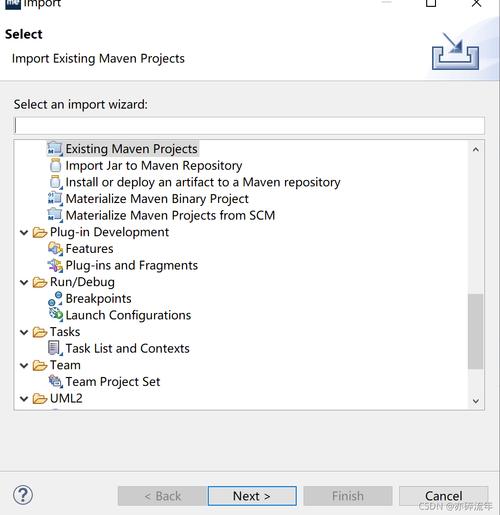Screen dimensions: 500x515
Task: Collapse the UML2 category
Action: [24, 398]
